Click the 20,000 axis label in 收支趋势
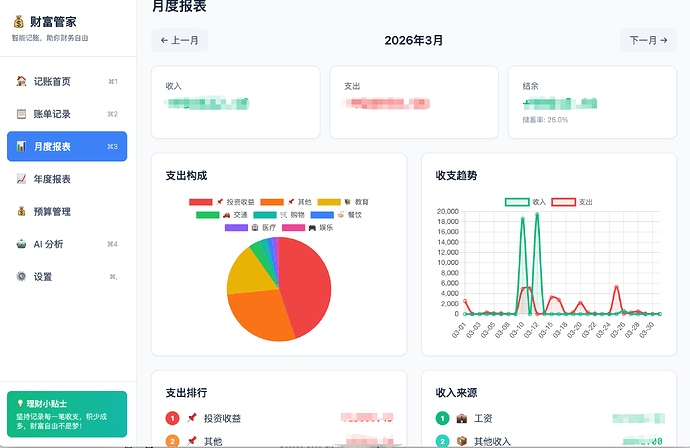Screen dimensions: 690x448 click(448, 211)
